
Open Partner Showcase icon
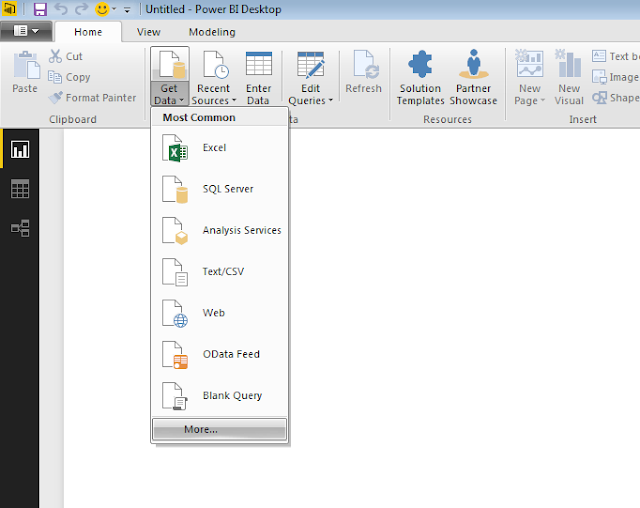tap(473, 64)
